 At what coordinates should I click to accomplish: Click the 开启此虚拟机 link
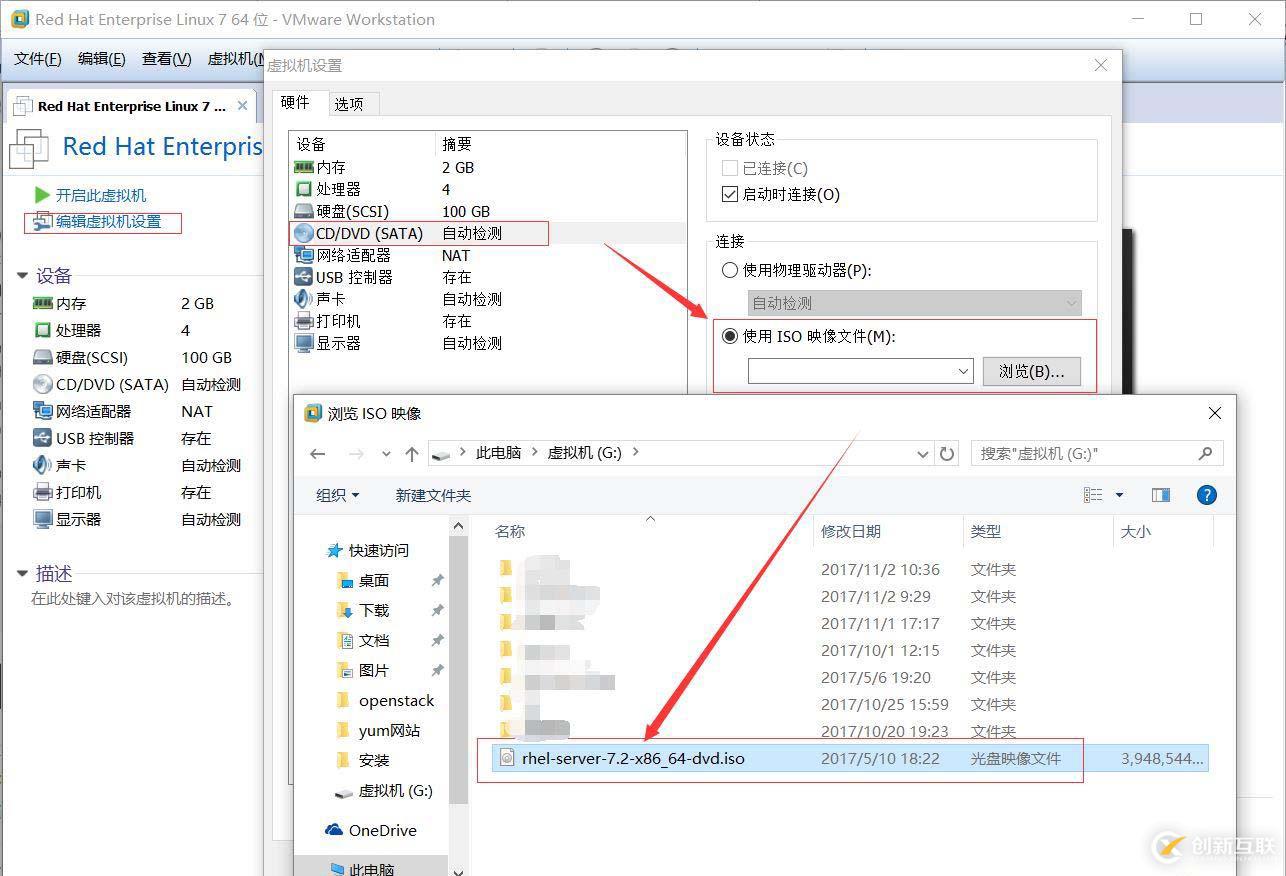(x=100, y=195)
